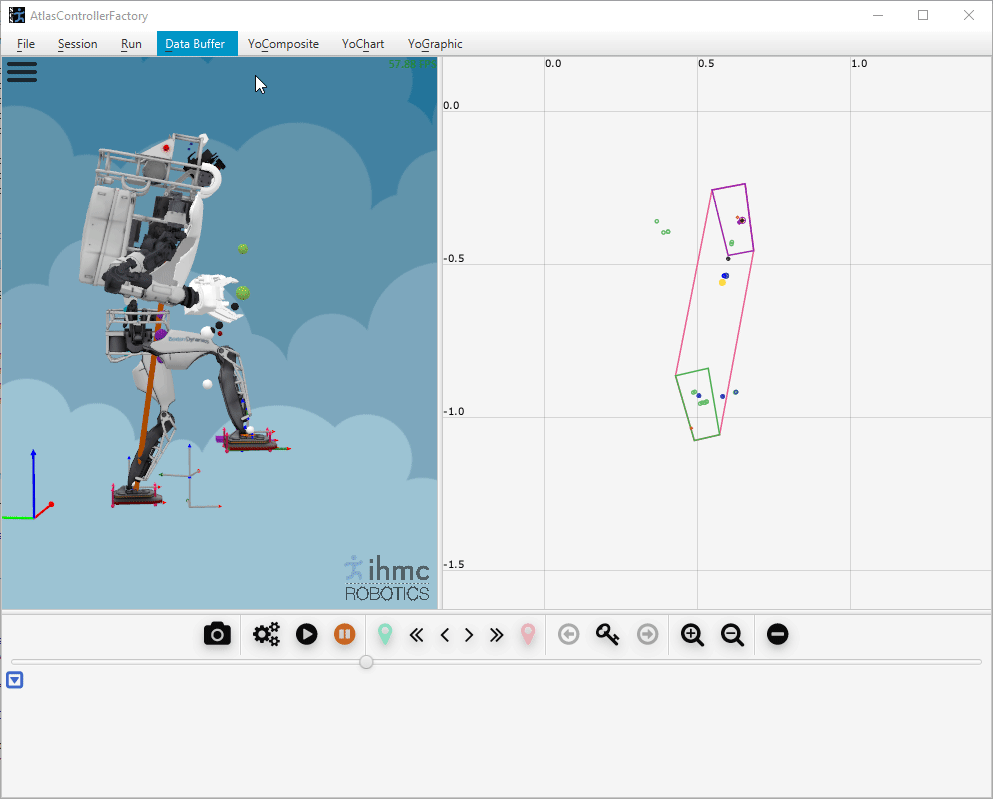The width and height of the screenshot is (993, 799).
Task: Jump to buffer start with double left chevrons
Action: click(416, 634)
